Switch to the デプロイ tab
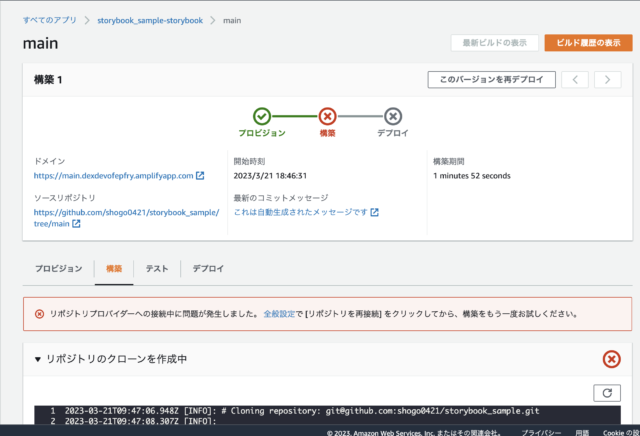The image size is (640, 436). coord(208,269)
